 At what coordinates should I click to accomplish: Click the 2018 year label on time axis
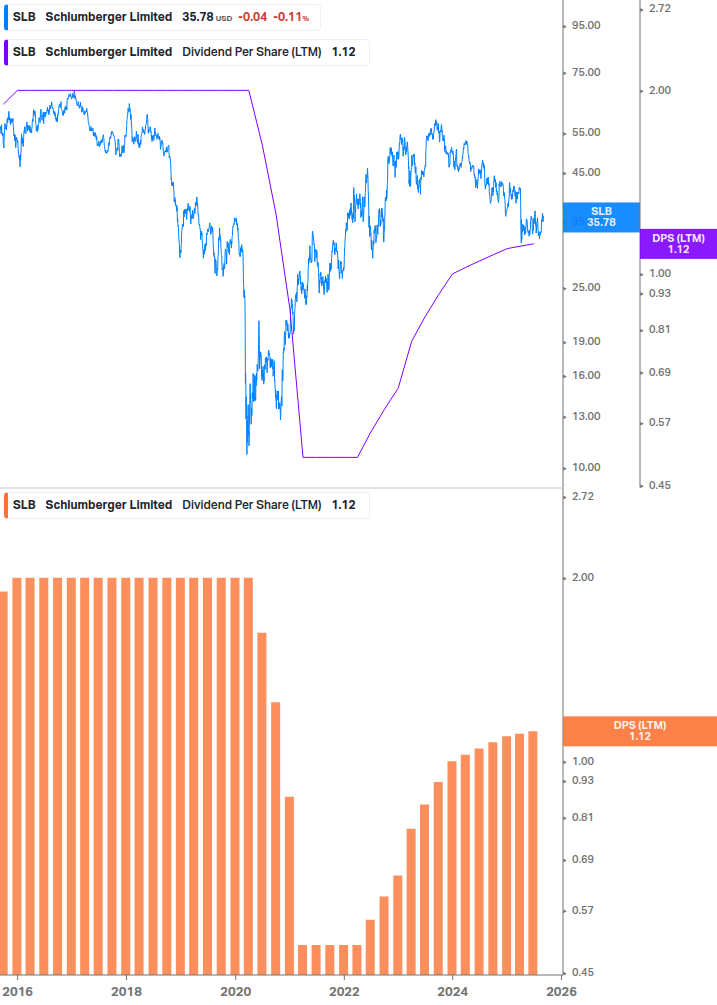(x=126, y=992)
